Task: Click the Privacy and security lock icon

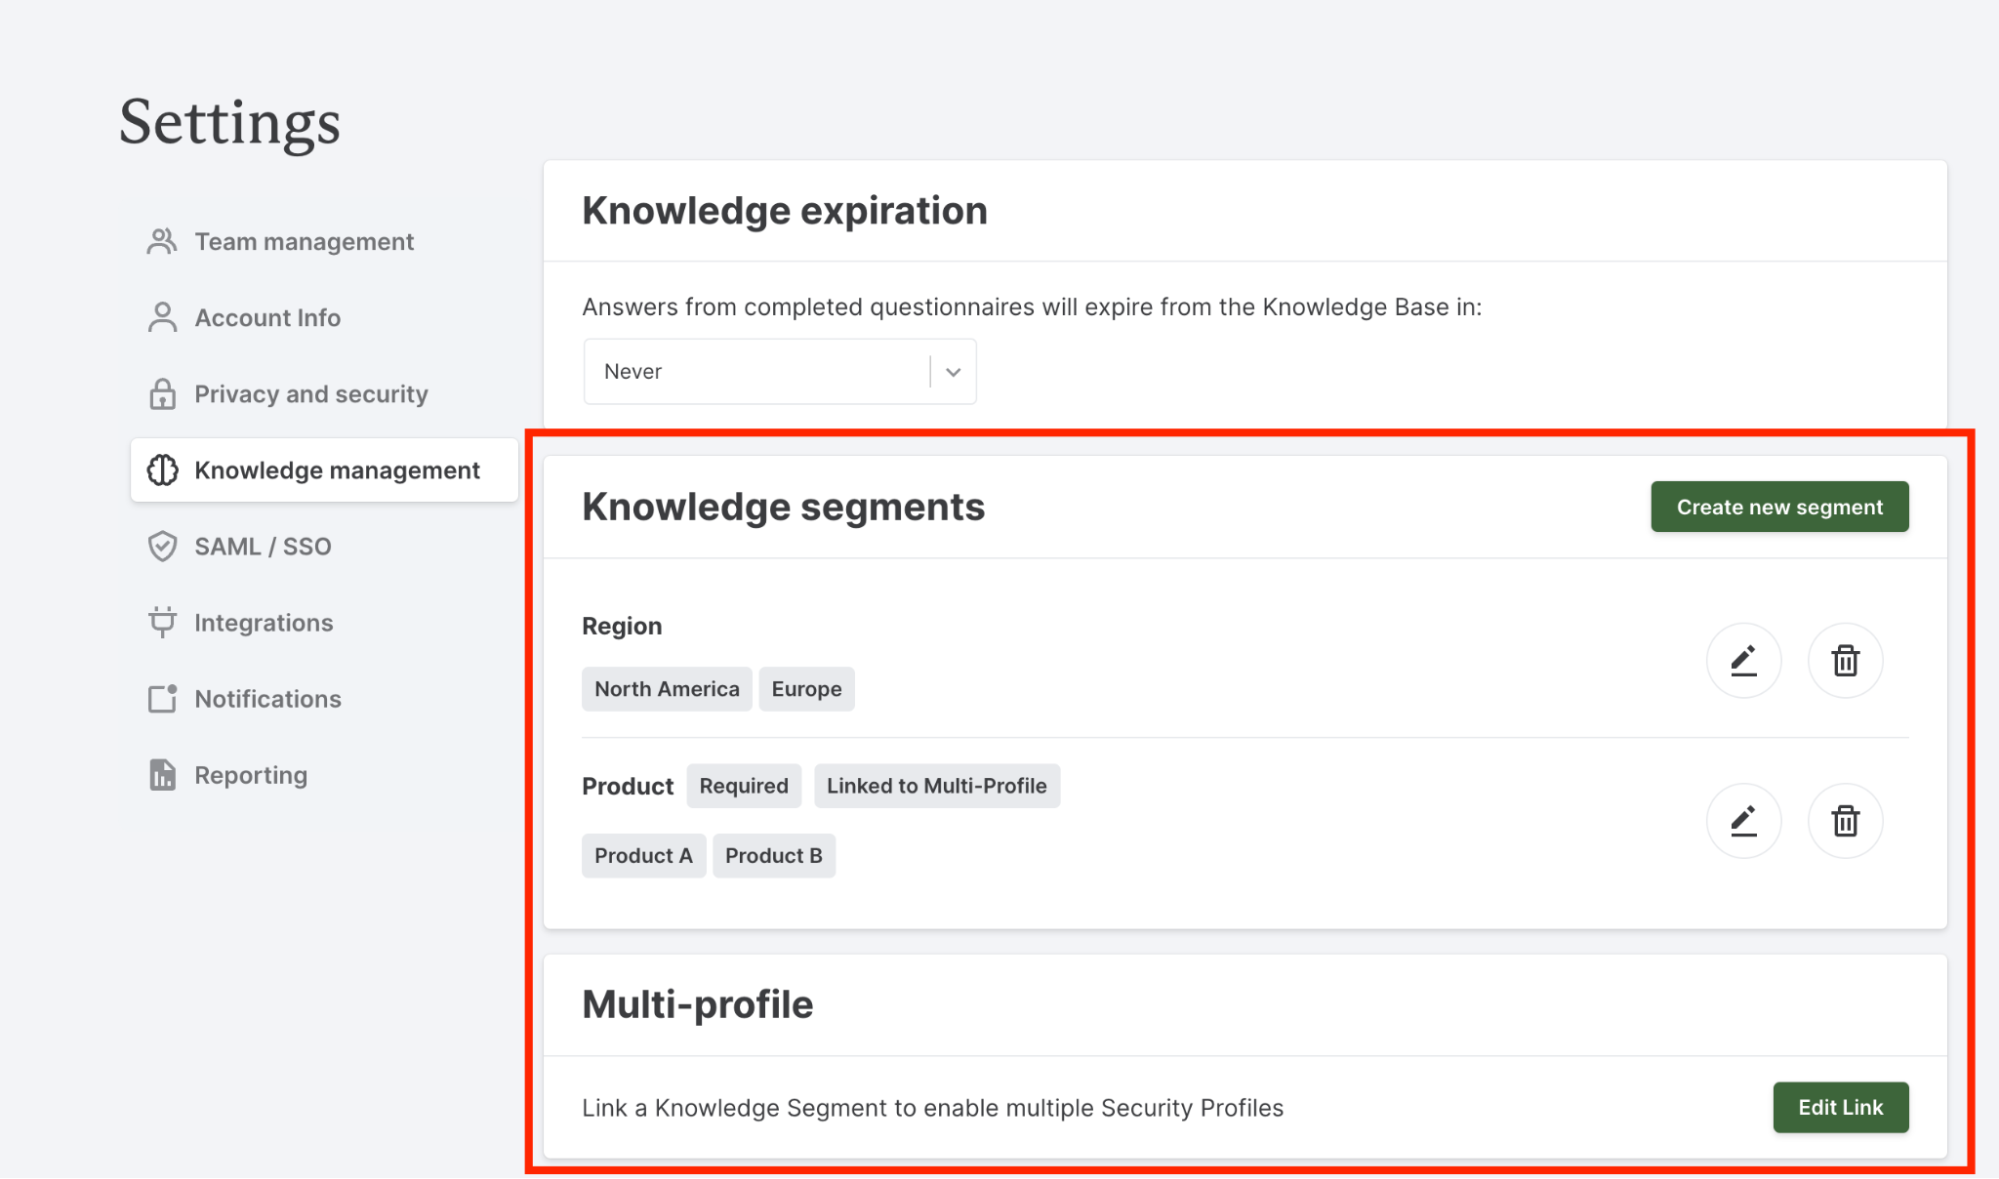Action: 162,394
